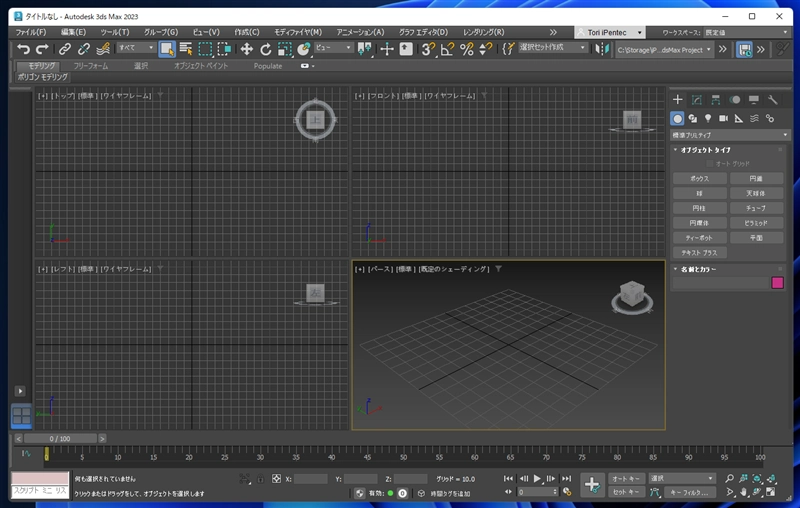Select Shapes category icon
The width and height of the screenshot is (800, 508).
tap(692, 118)
